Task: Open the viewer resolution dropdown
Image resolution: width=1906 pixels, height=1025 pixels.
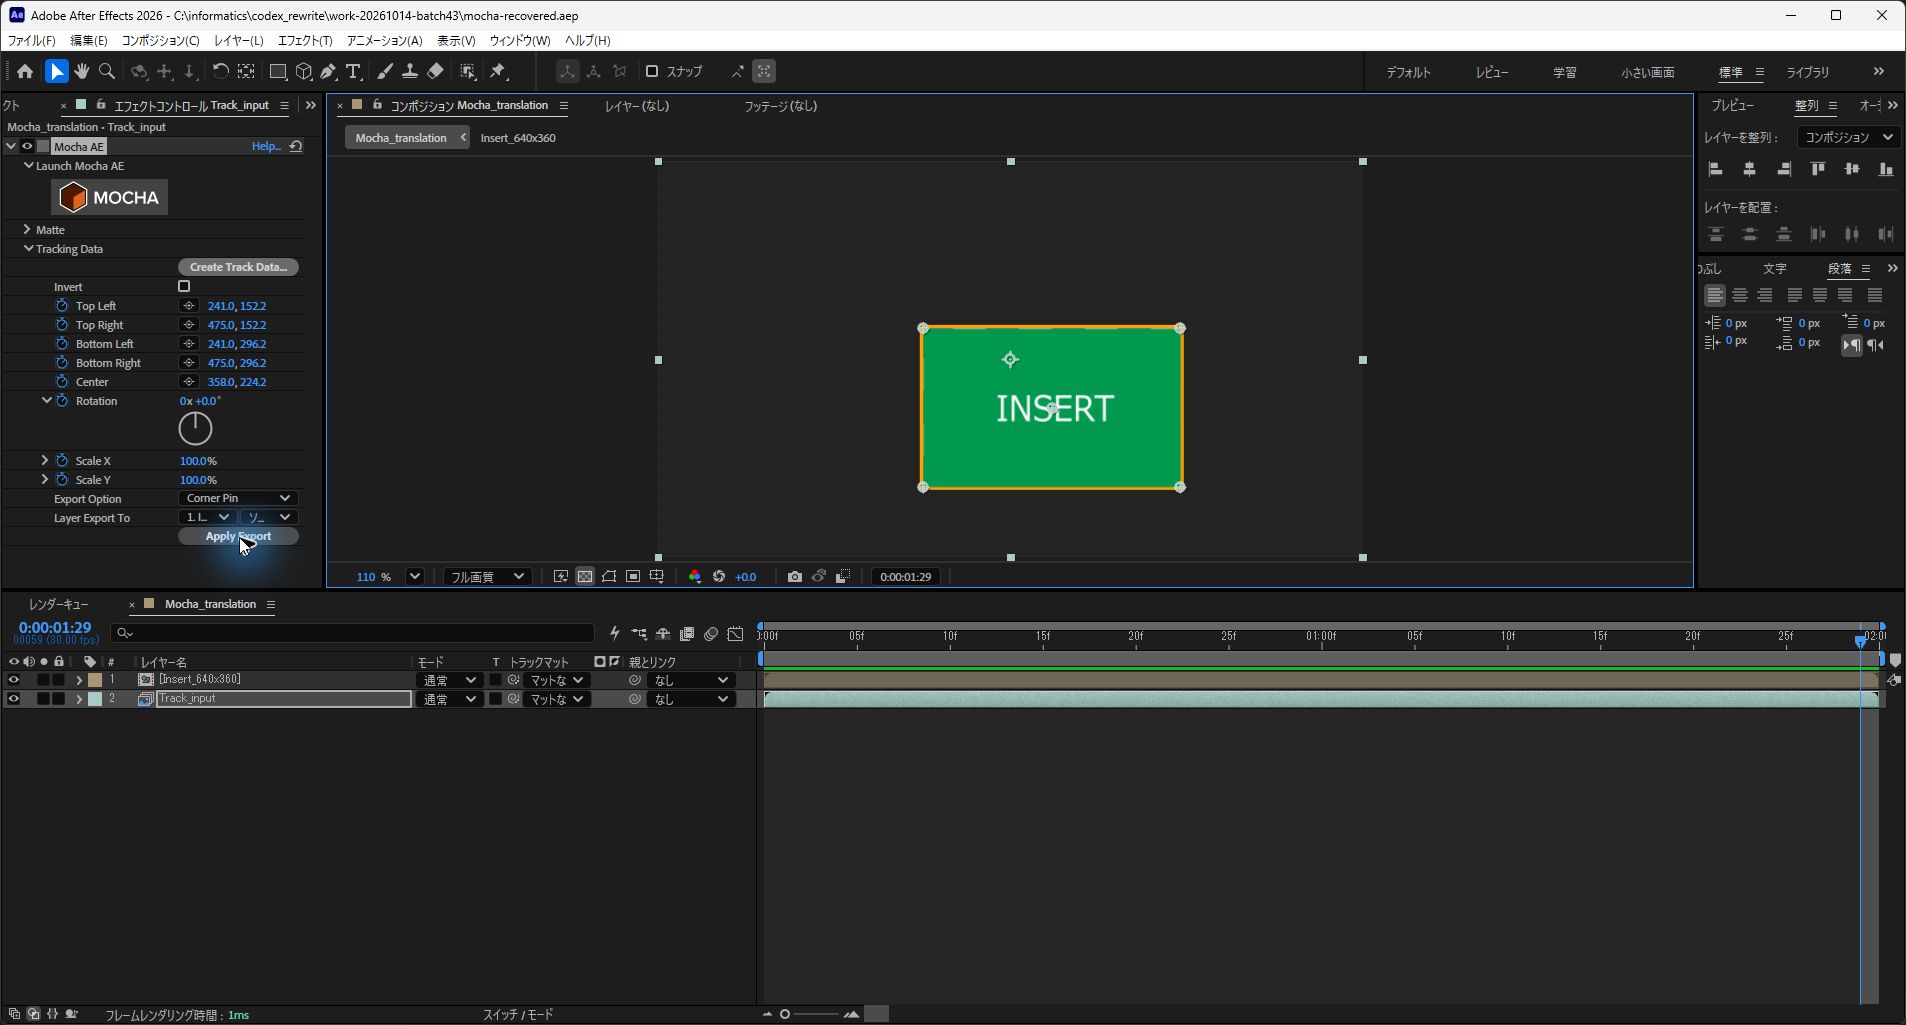Action: 486,577
